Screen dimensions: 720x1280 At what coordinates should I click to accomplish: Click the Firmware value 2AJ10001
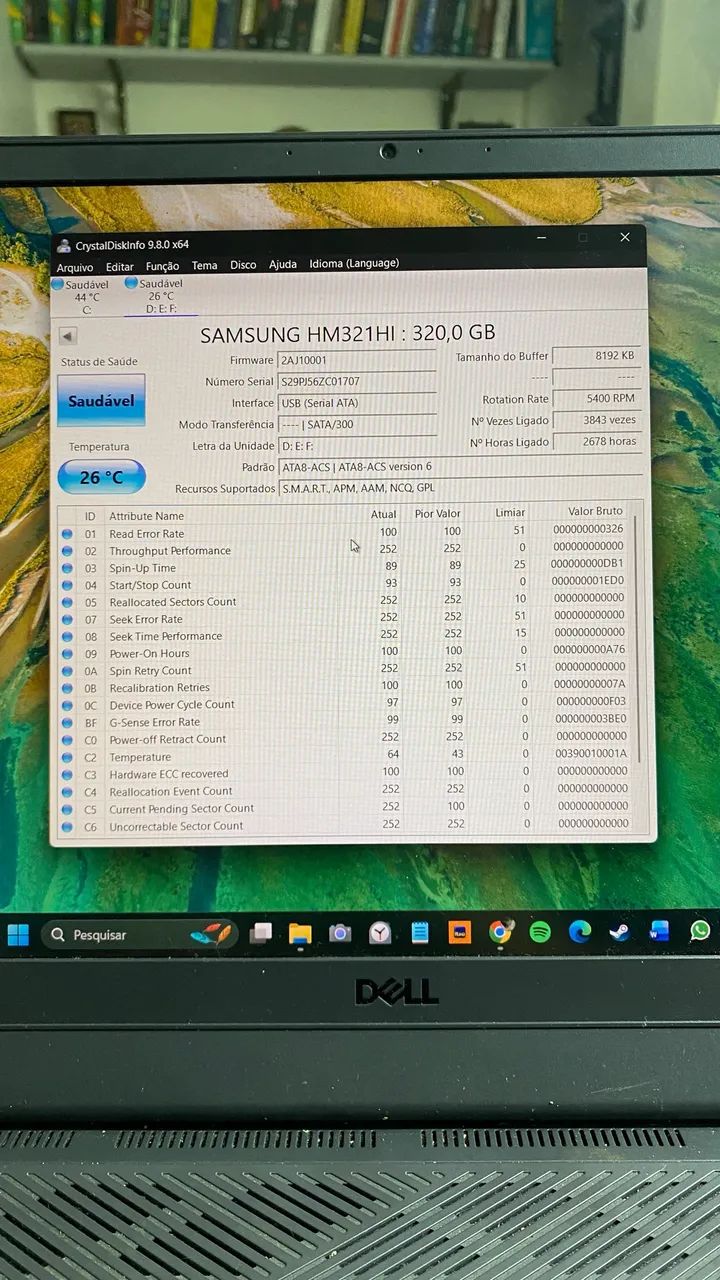click(x=357, y=360)
